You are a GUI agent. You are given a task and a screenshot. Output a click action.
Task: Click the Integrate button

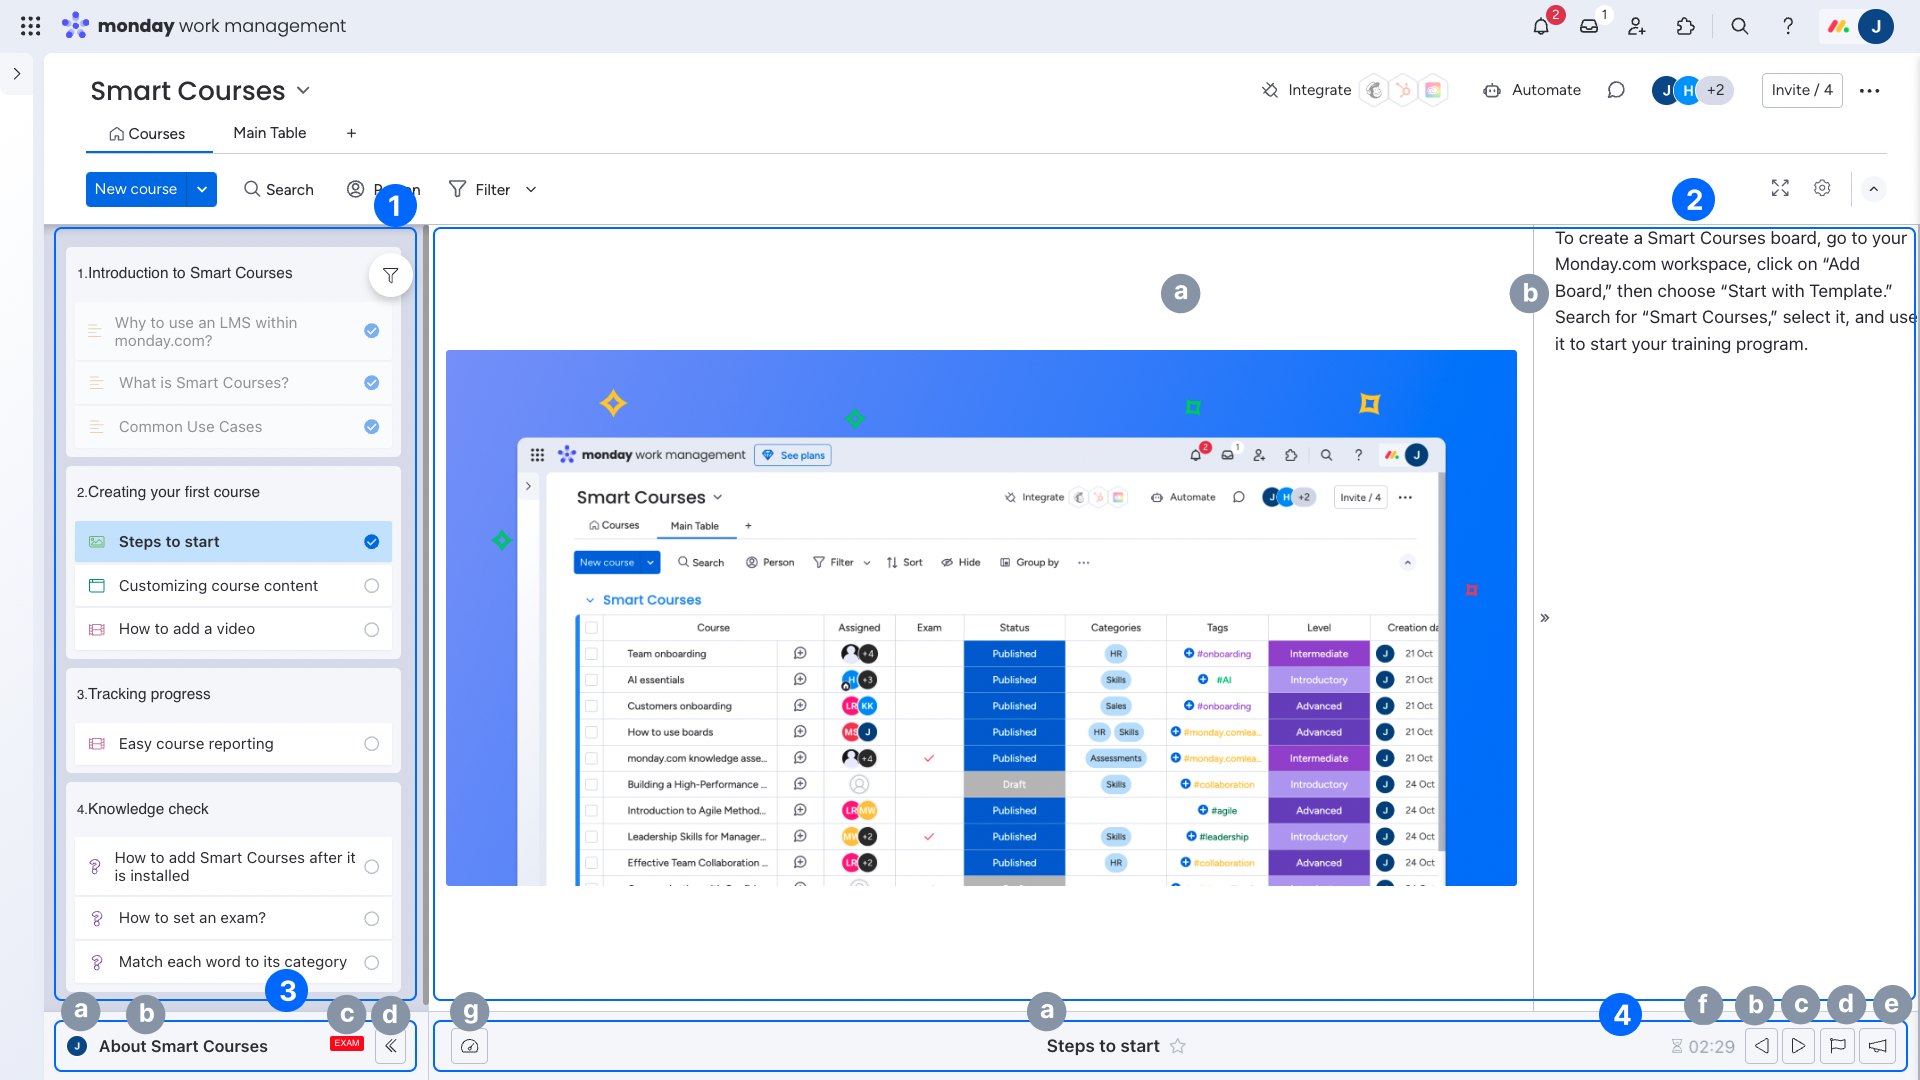coord(1307,90)
